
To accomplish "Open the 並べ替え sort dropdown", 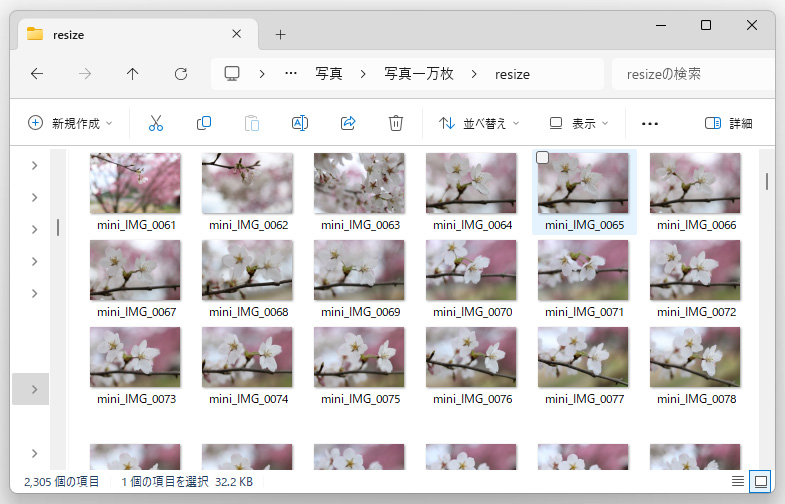I will pyautogui.click(x=479, y=123).
